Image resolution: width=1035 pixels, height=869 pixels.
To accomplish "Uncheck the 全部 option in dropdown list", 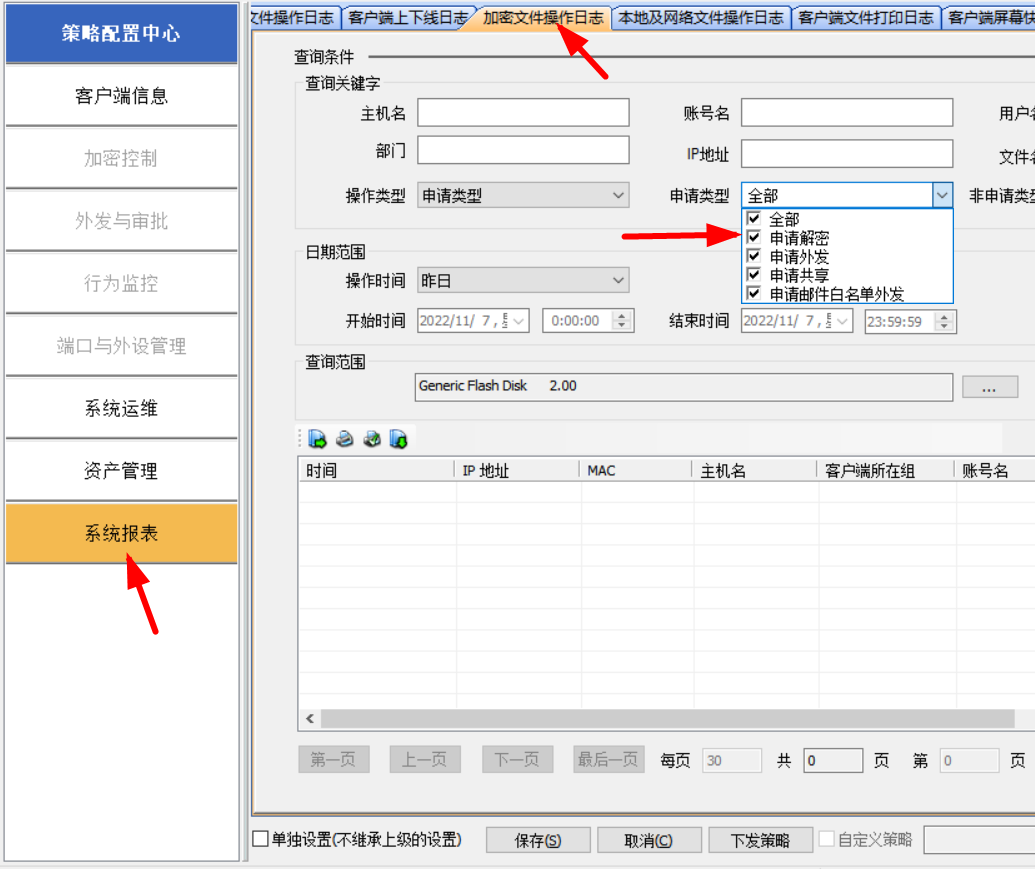I will pos(754,219).
